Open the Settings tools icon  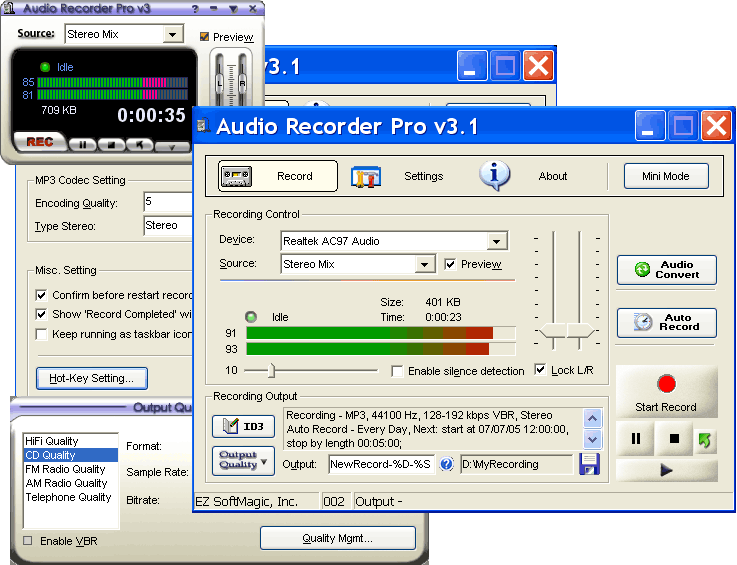click(x=366, y=177)
